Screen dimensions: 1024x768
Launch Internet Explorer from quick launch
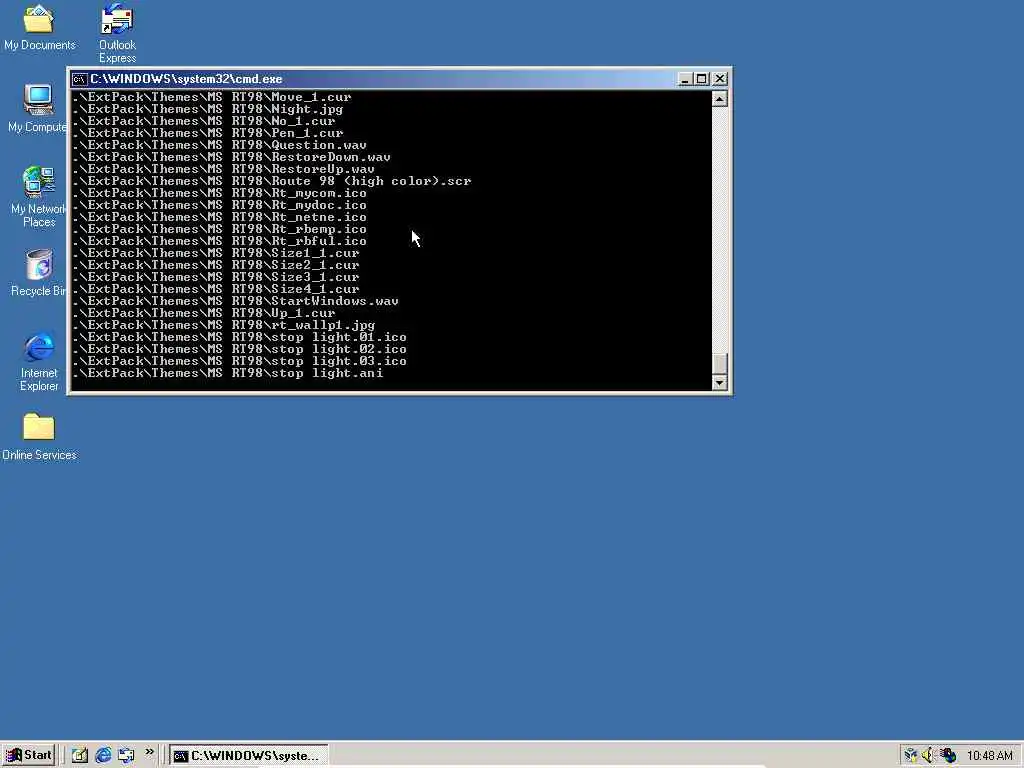(x=103, y=755)
